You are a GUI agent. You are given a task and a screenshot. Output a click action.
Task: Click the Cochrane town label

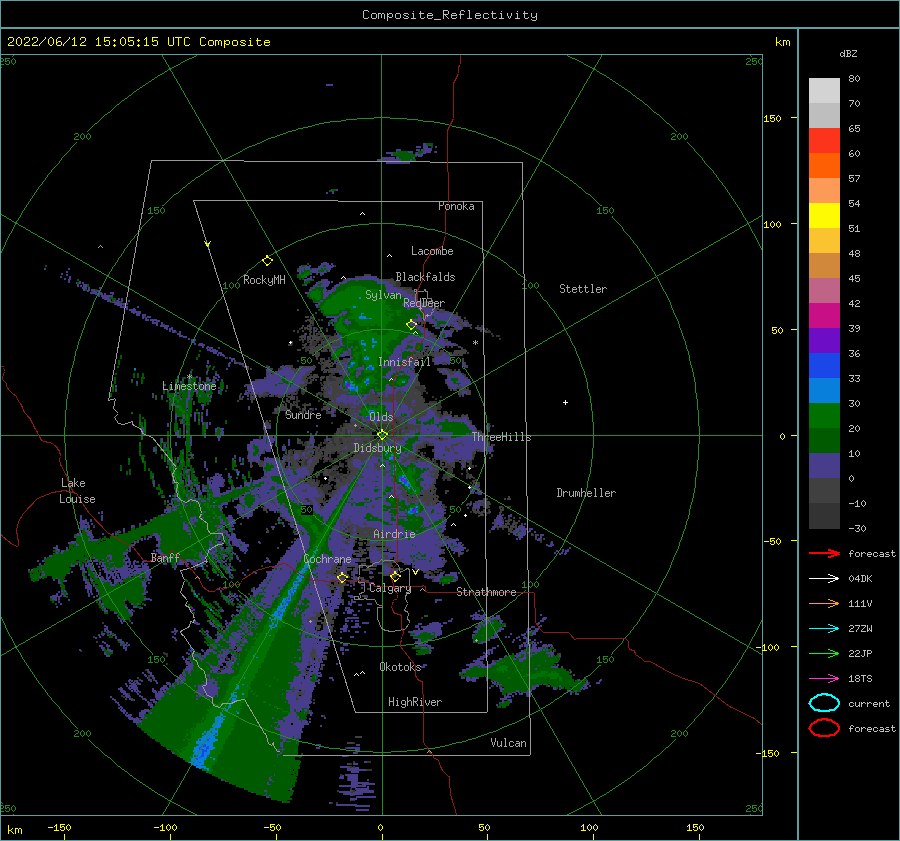(327, 559)
